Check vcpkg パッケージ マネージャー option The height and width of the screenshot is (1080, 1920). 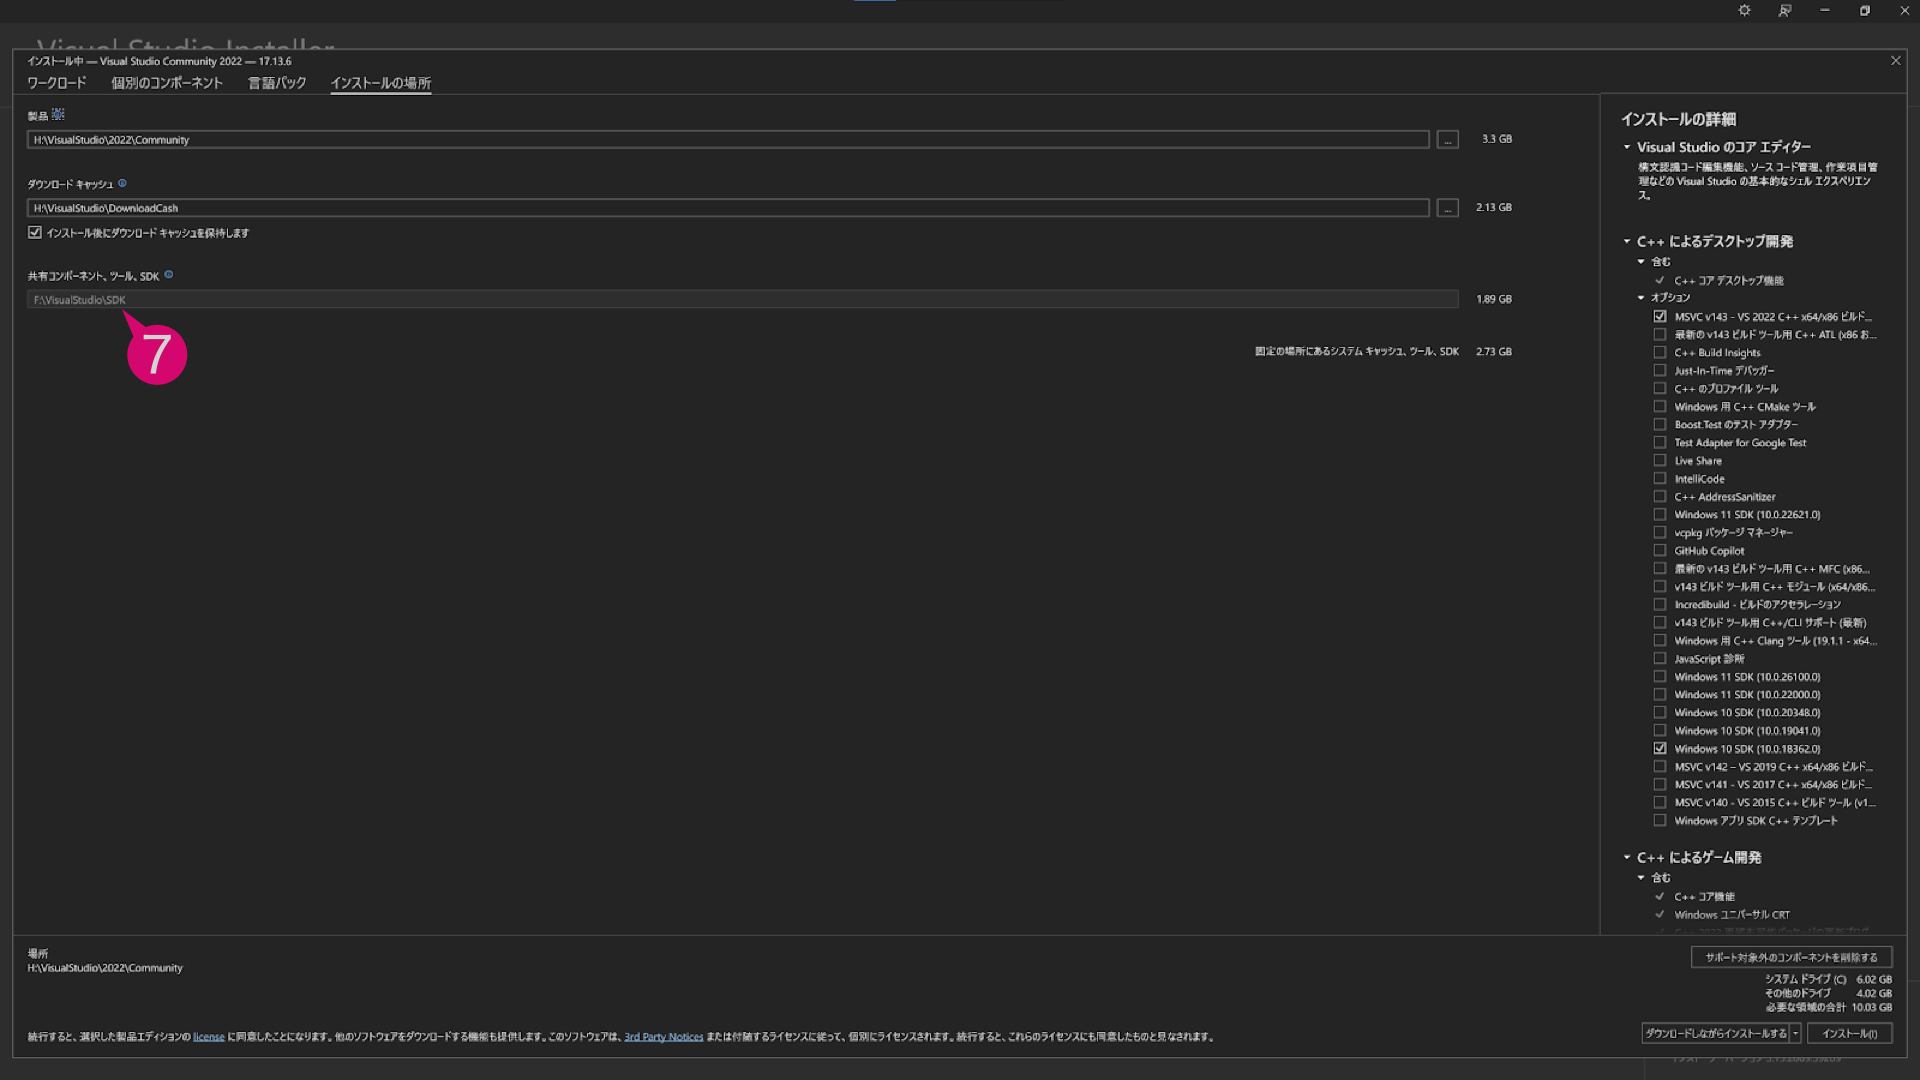coord(1660,532)
